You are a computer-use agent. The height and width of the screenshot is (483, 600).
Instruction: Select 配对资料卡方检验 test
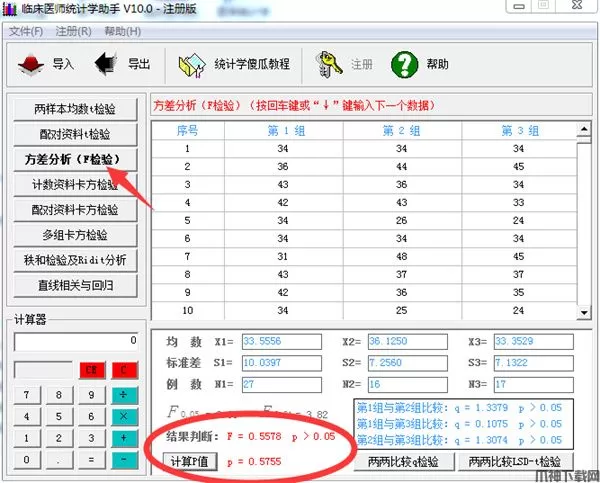point(75,210)
